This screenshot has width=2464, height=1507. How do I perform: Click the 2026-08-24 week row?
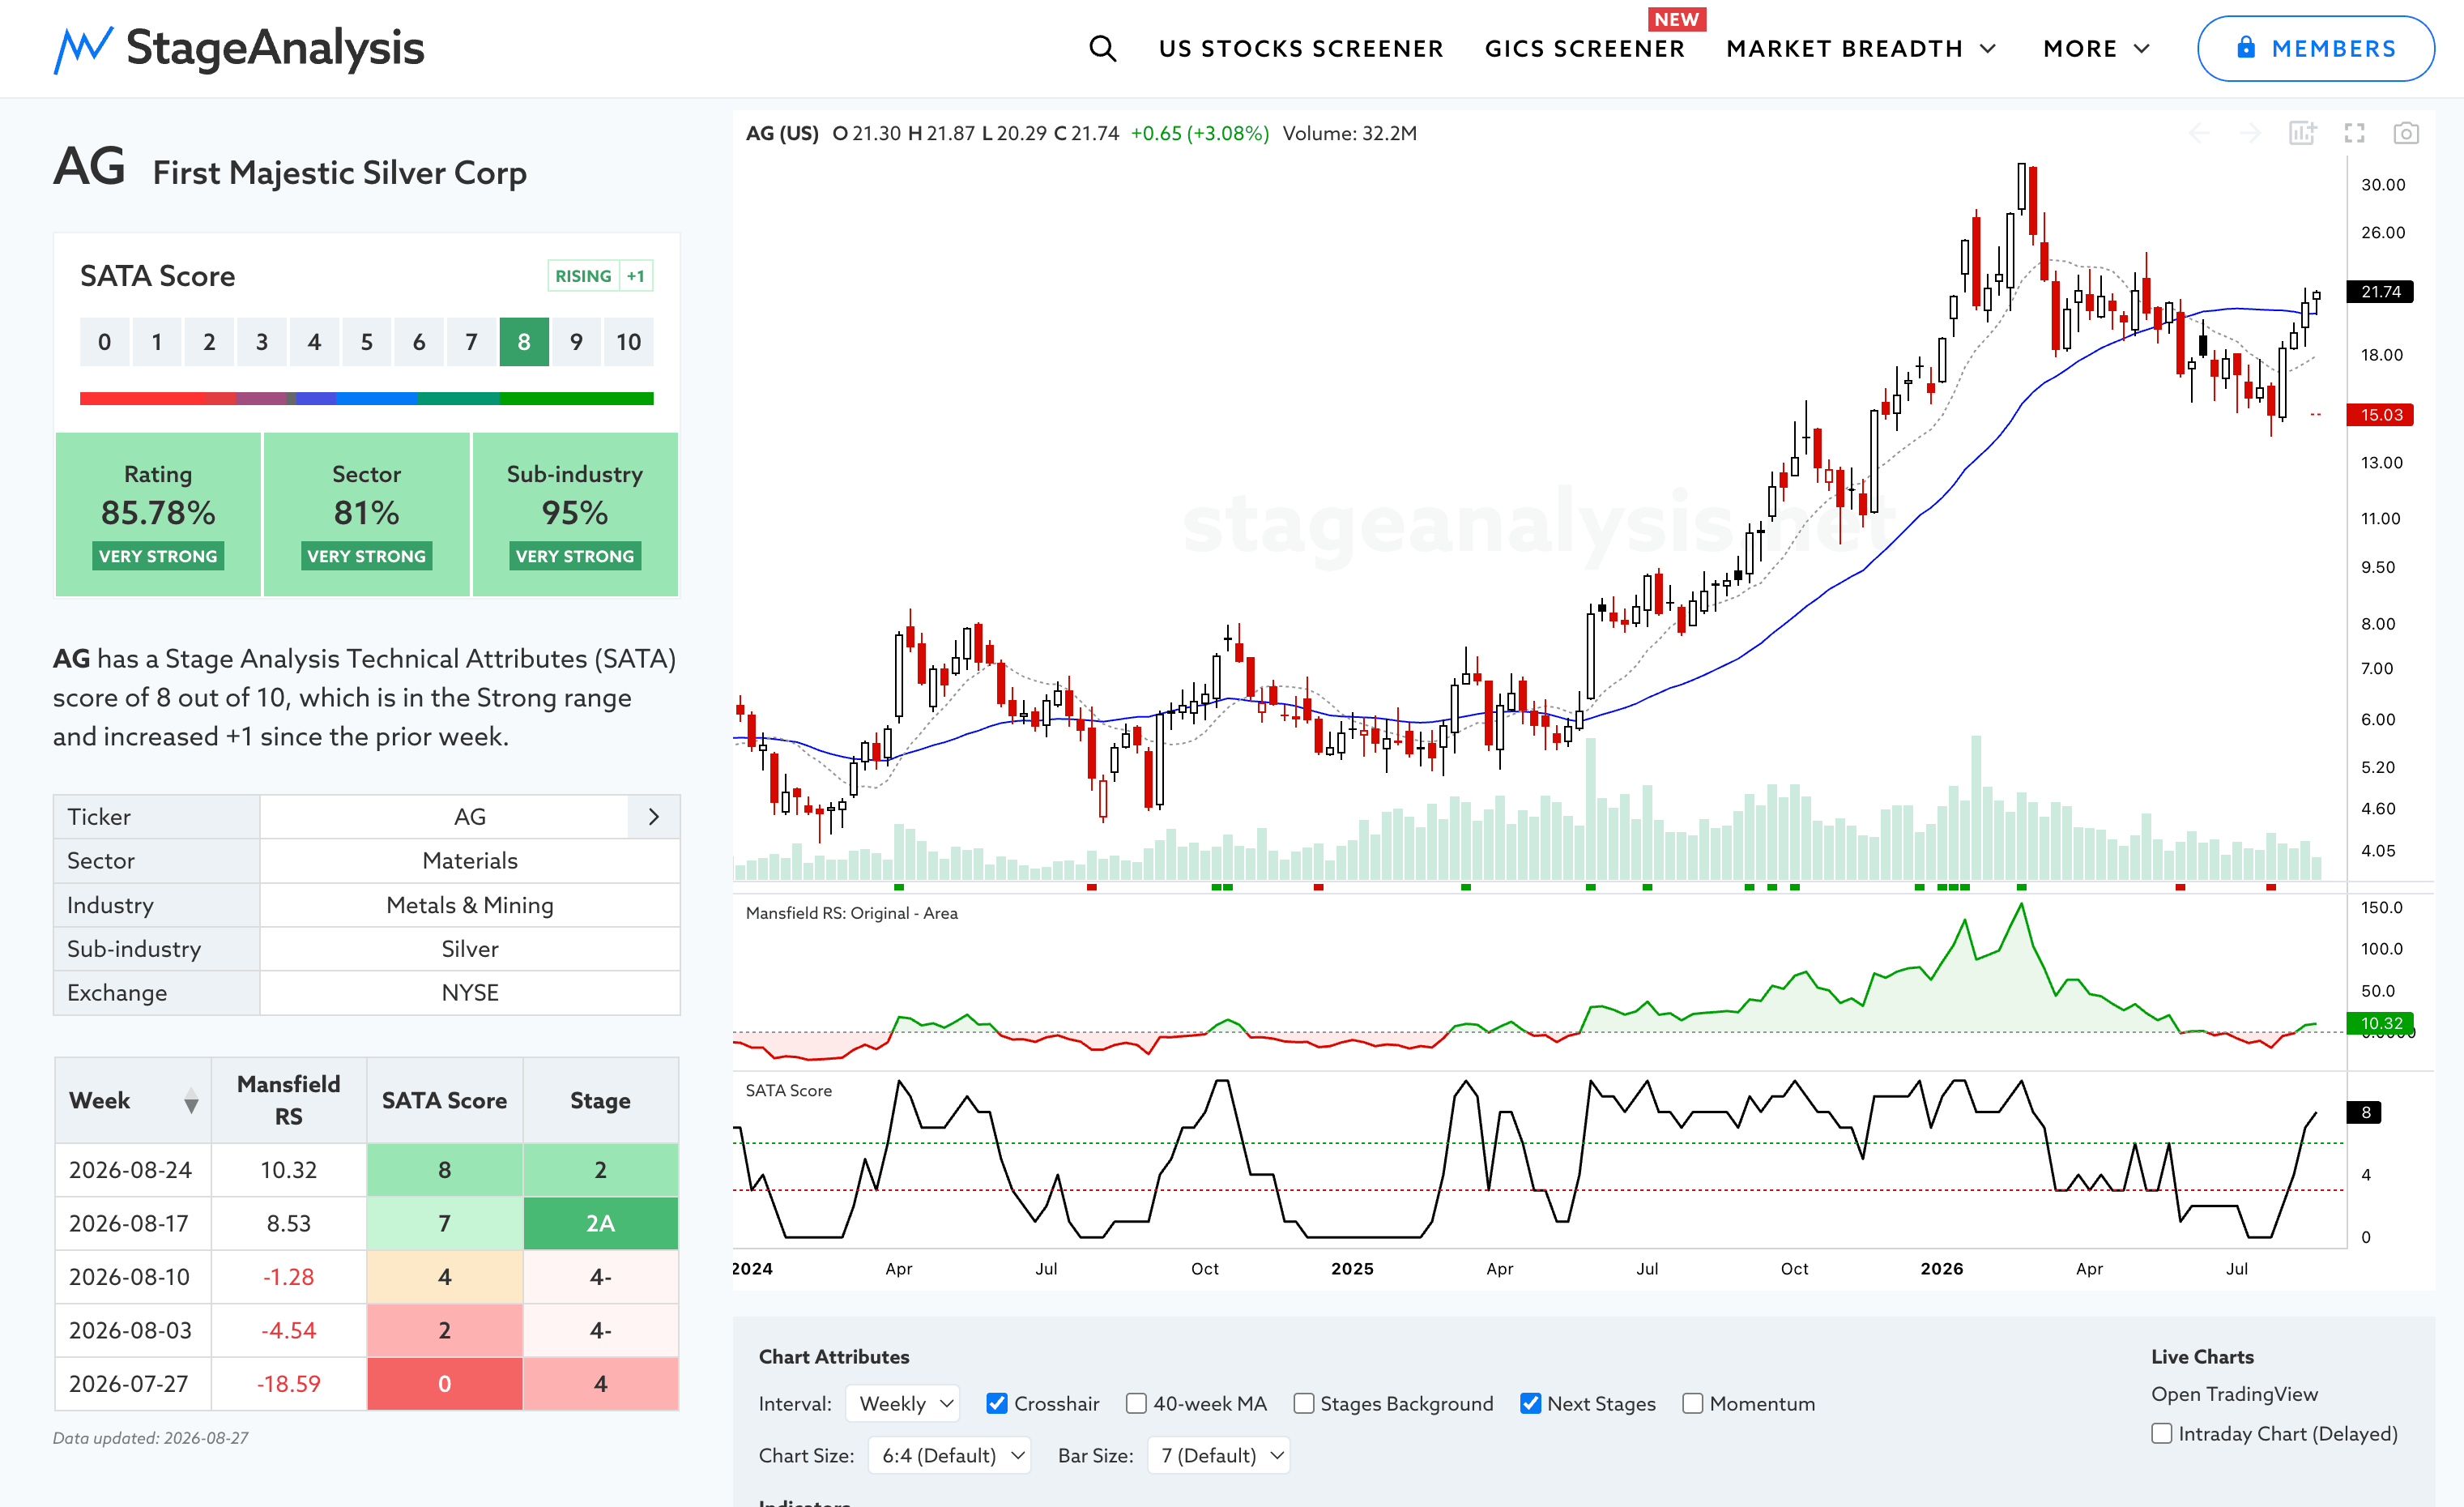click(367, 1170)
